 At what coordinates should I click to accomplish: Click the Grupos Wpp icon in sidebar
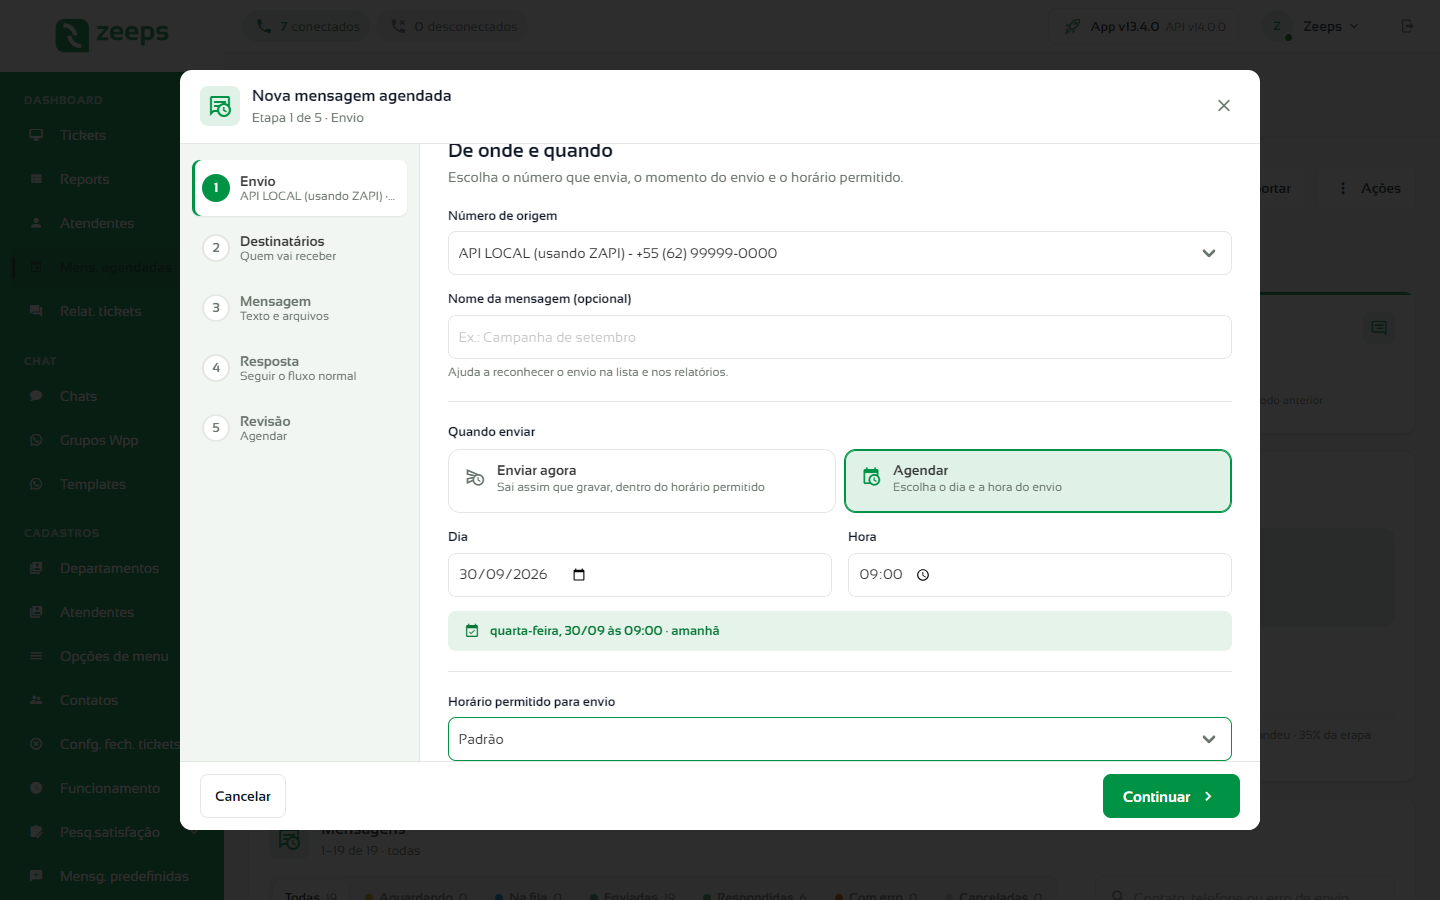coord(36,440)
